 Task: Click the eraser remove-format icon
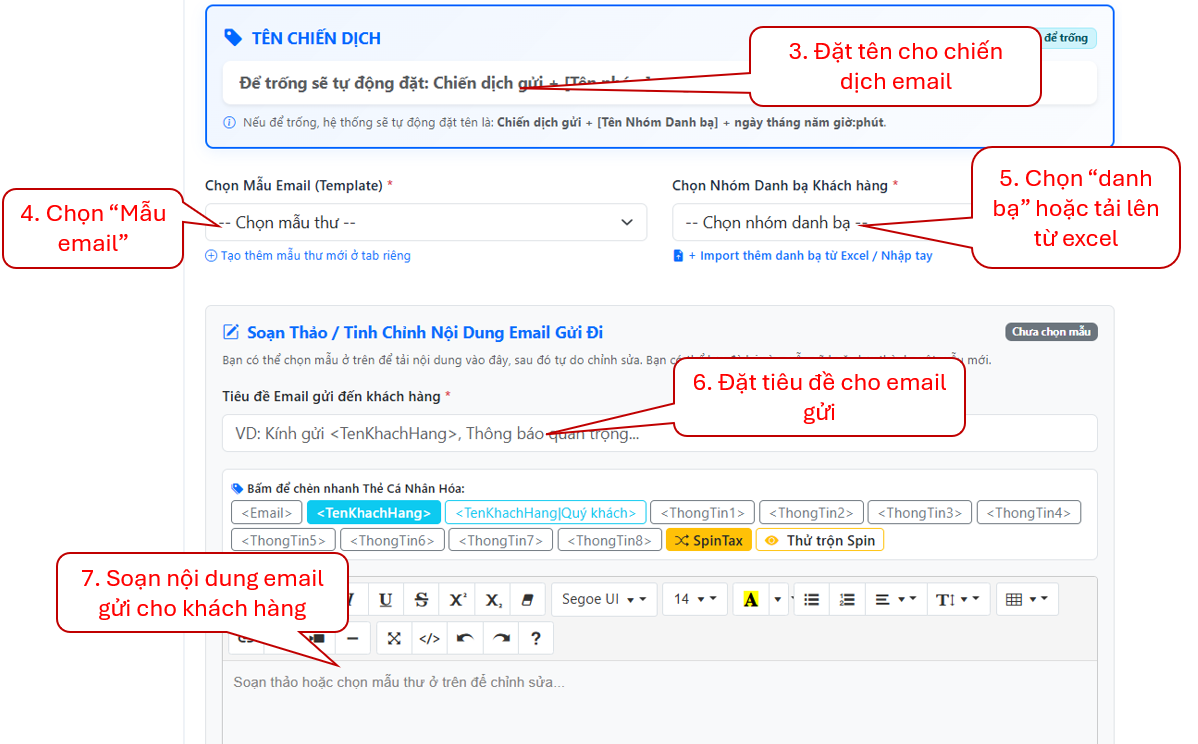coord(528,600)
